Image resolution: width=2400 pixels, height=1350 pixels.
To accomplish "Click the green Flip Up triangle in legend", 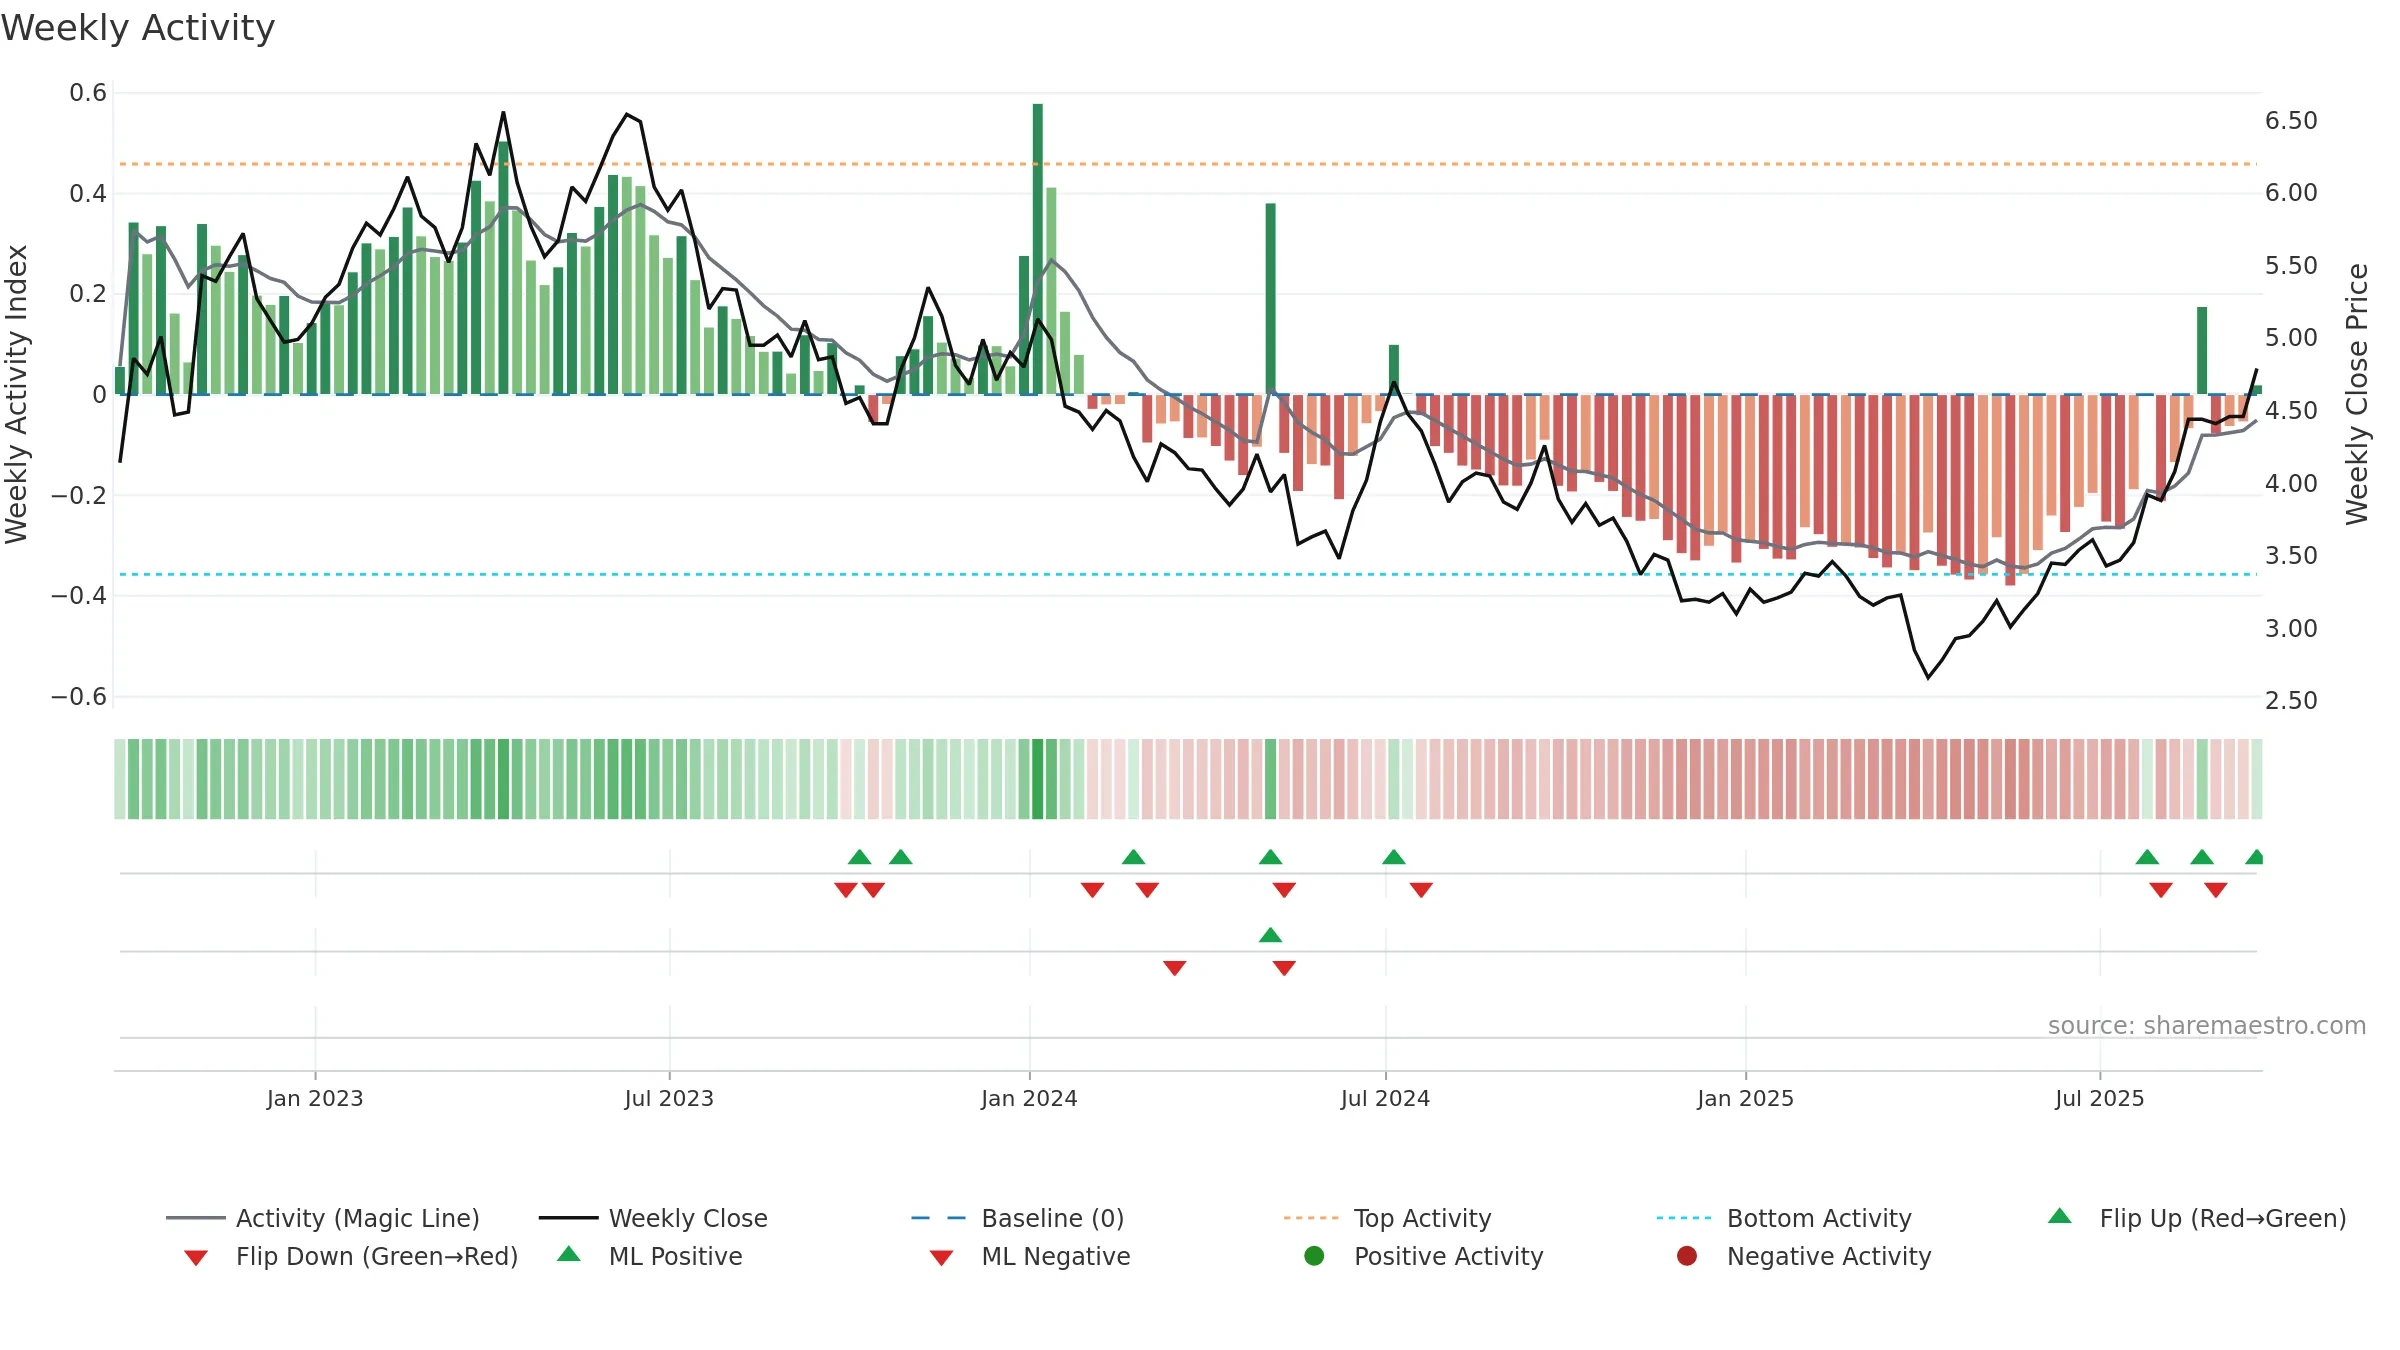I will [2060, 1216].
